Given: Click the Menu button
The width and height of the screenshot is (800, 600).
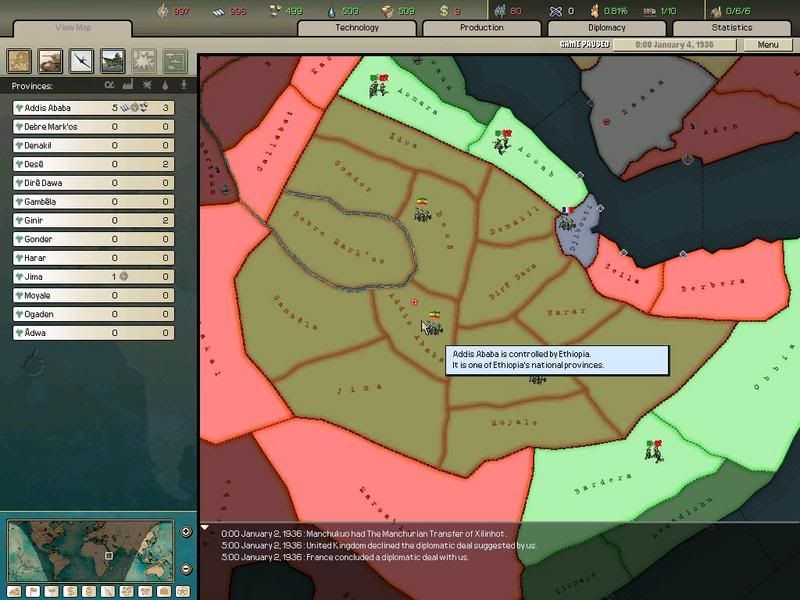Looking at the screenshot, I should [767, 45].
